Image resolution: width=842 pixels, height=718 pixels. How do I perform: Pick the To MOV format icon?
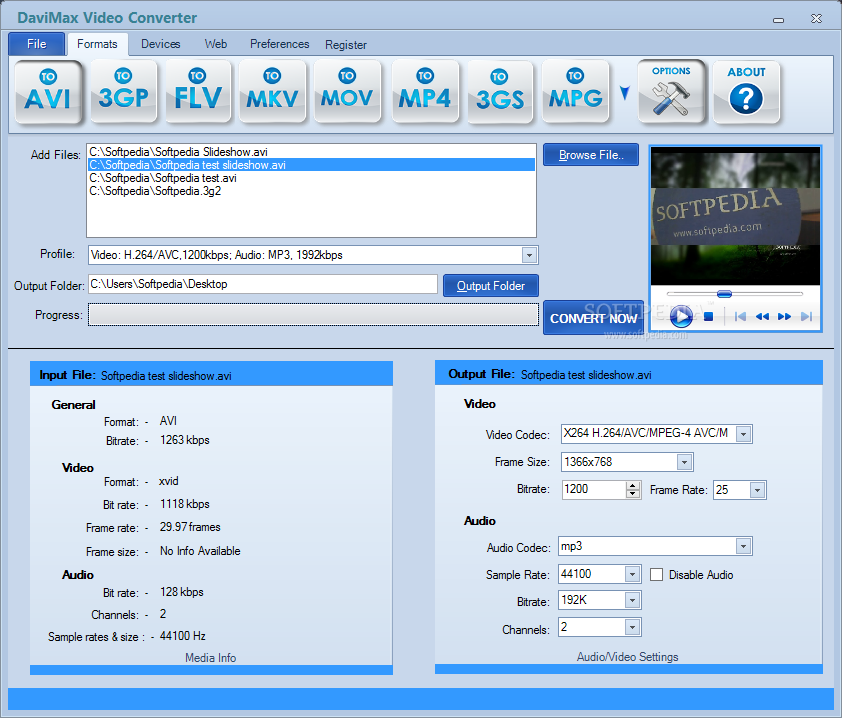347,92
